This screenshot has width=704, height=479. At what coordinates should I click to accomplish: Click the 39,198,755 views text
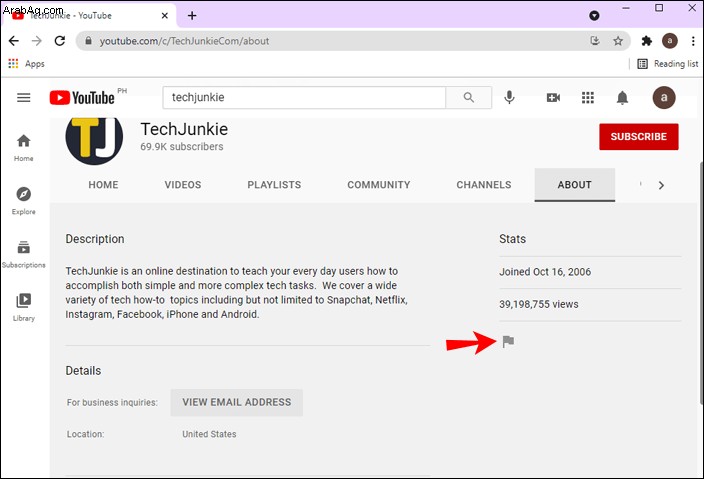coord(539,304)
